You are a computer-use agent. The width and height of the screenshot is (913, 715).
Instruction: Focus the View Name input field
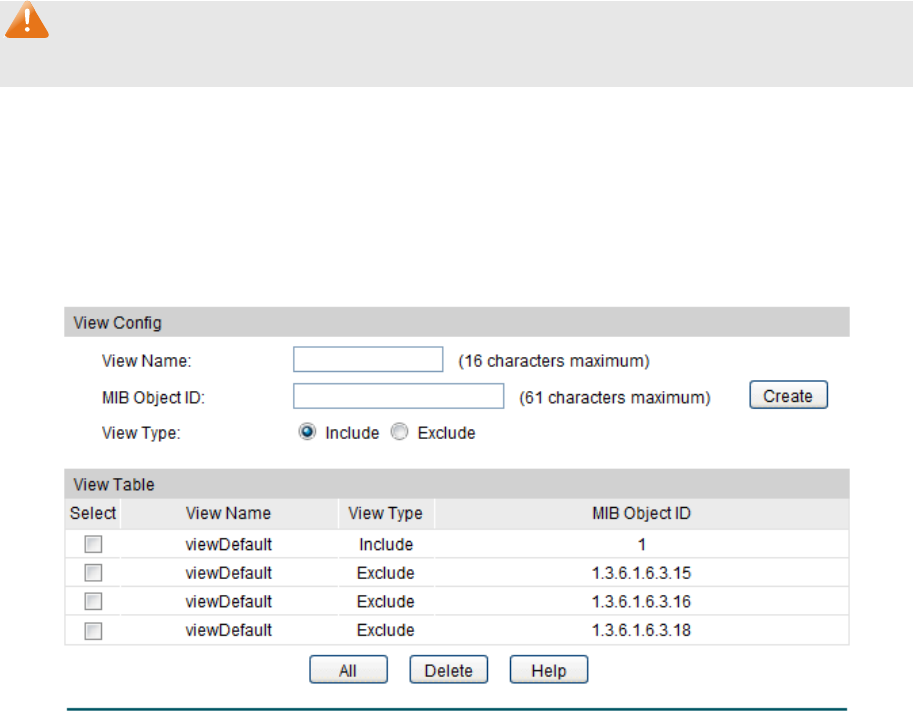pos(368,359)
